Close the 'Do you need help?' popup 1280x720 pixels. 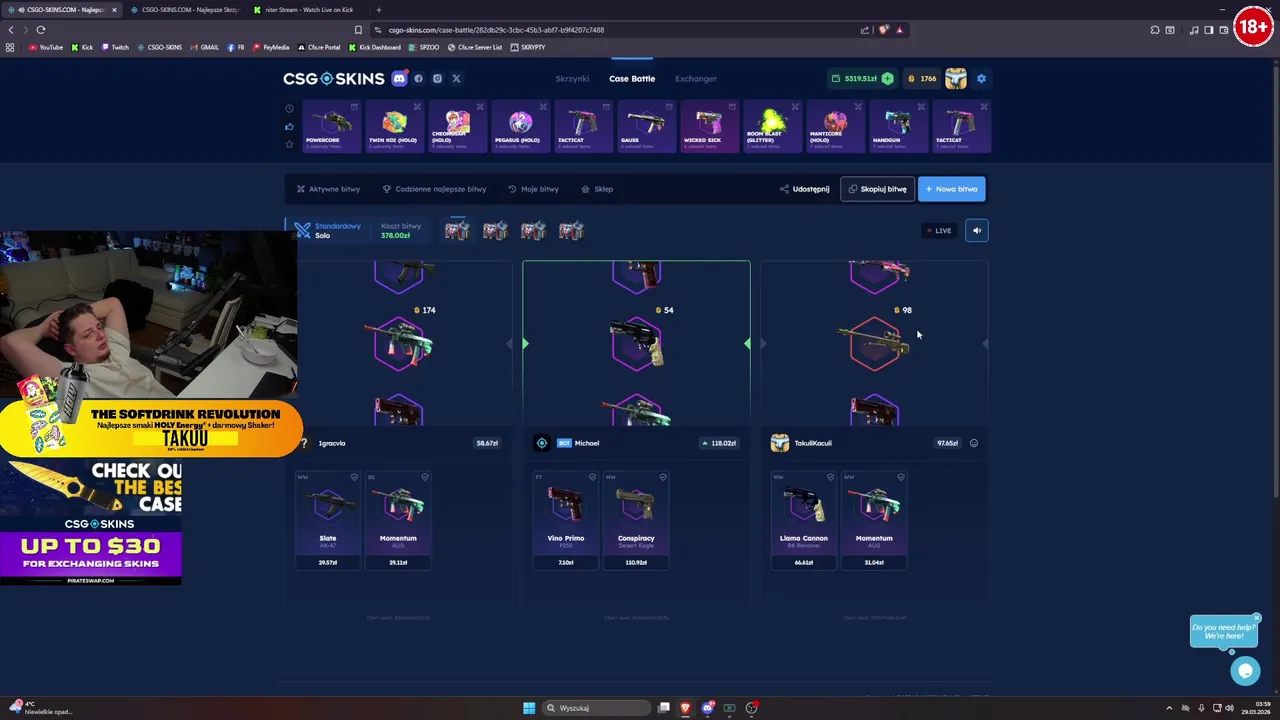1256,617
